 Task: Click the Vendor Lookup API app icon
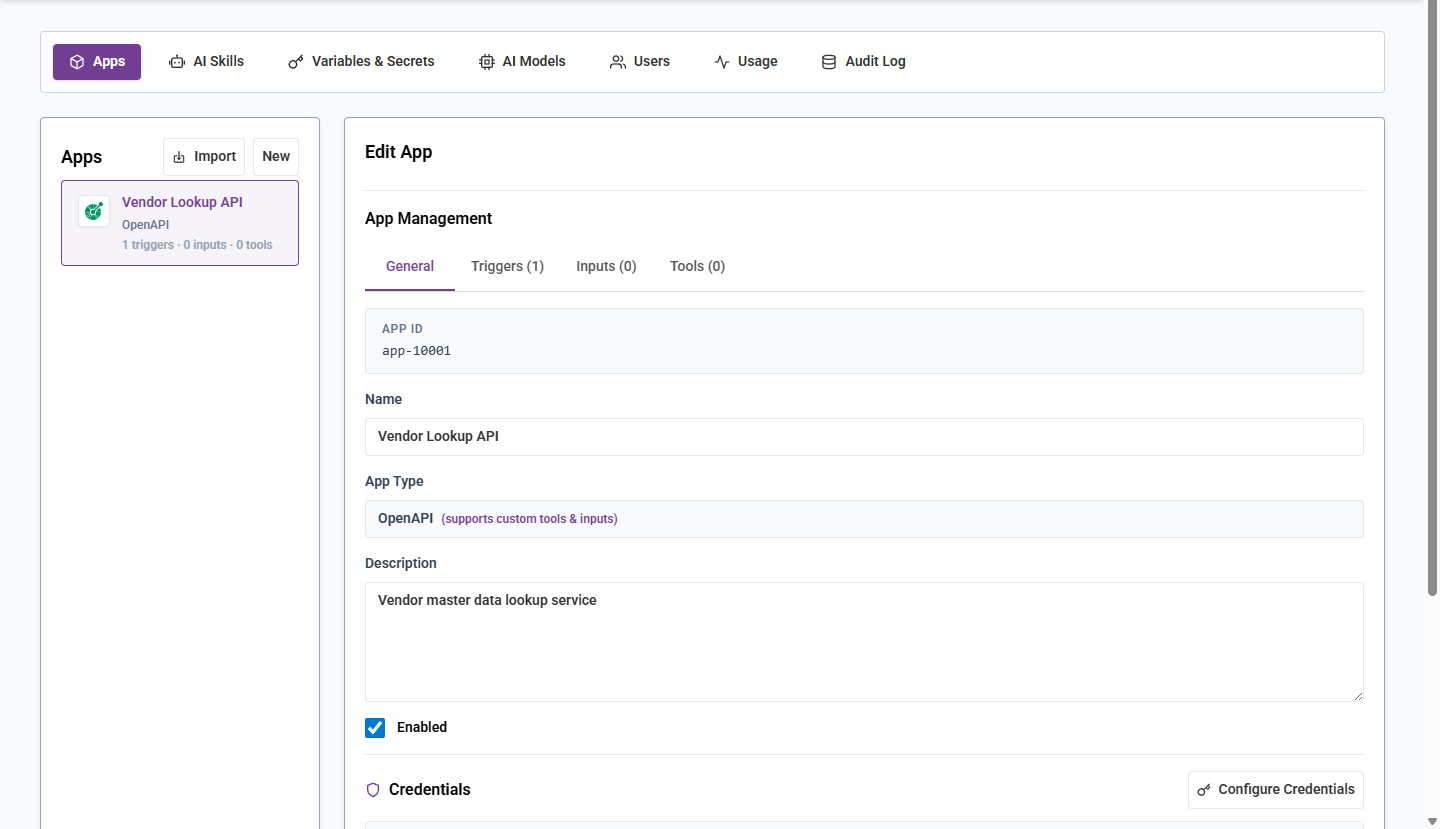(94, 211)
